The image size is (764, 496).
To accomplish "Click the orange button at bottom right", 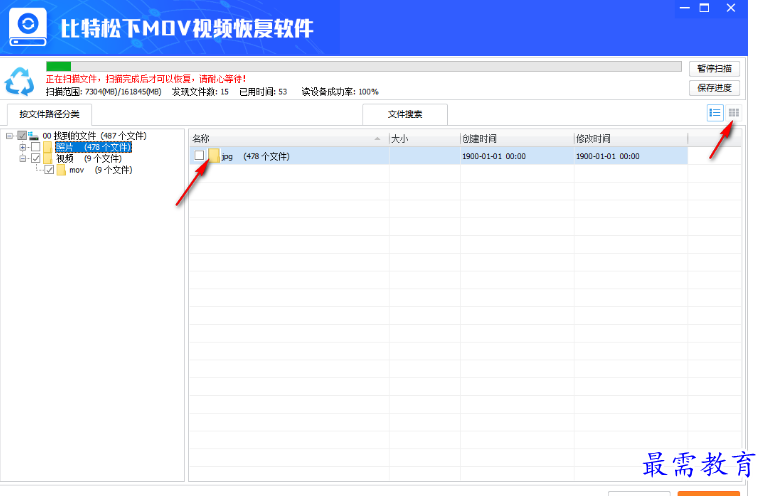I will pyautogui.click(x=708, y=493).
